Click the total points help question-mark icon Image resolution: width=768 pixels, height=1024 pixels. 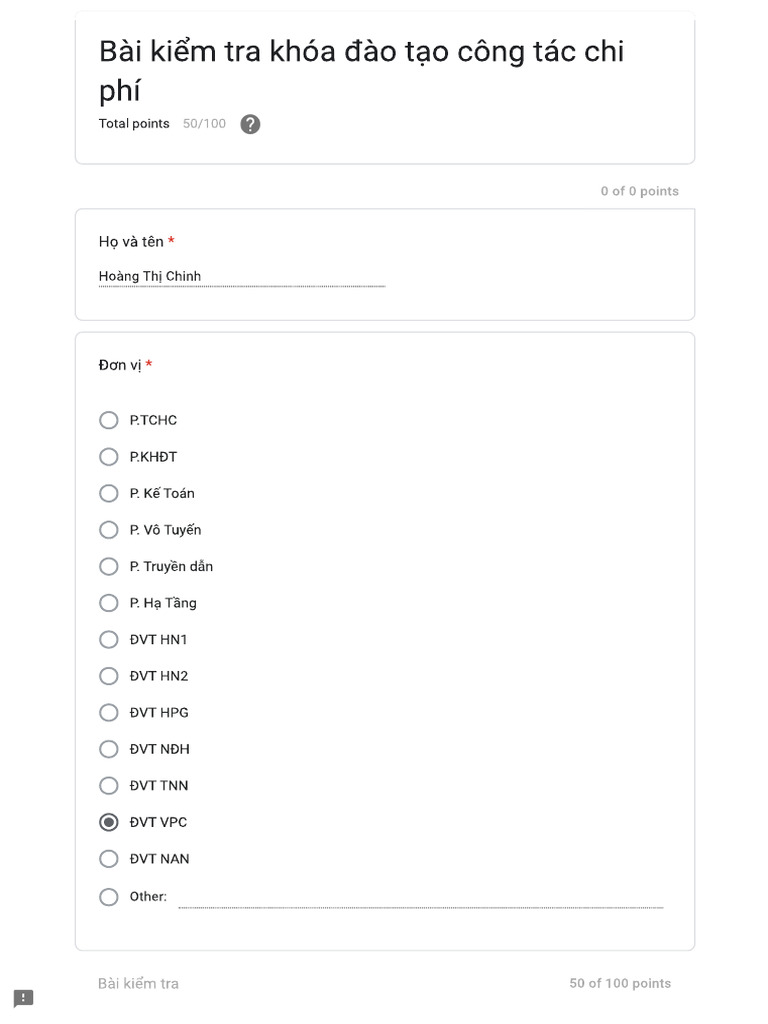[250, 124]
